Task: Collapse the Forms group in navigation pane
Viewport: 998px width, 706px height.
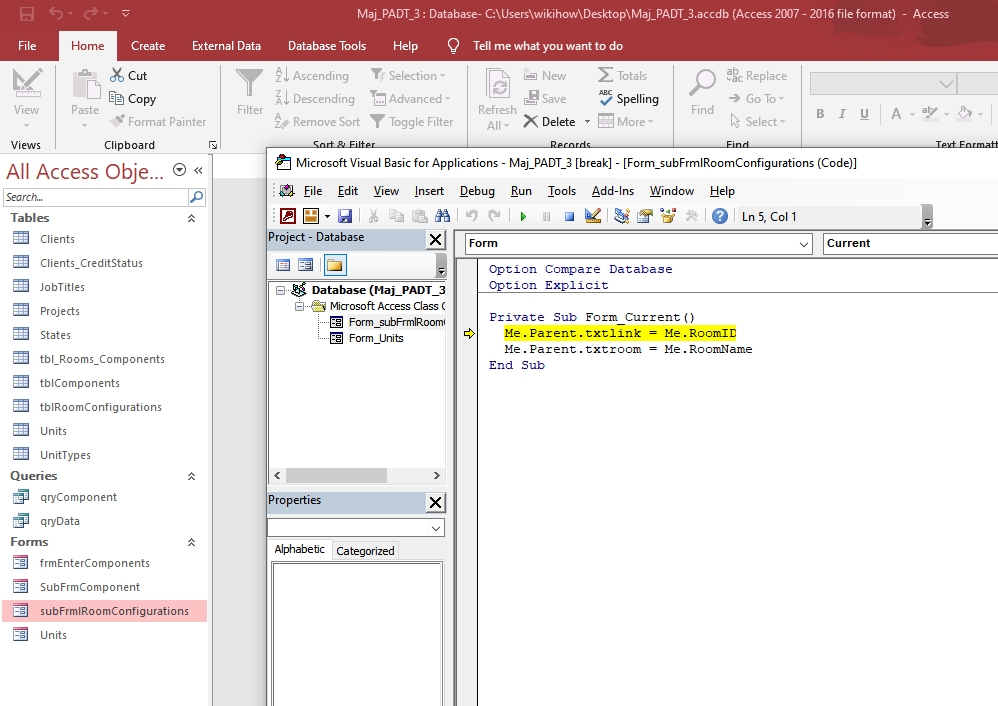Action: 191,542
